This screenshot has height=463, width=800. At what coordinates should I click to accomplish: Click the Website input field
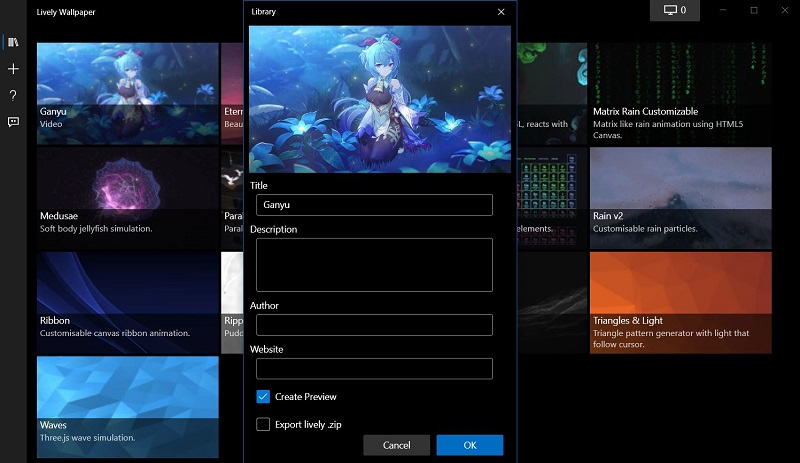coord(374,369)
